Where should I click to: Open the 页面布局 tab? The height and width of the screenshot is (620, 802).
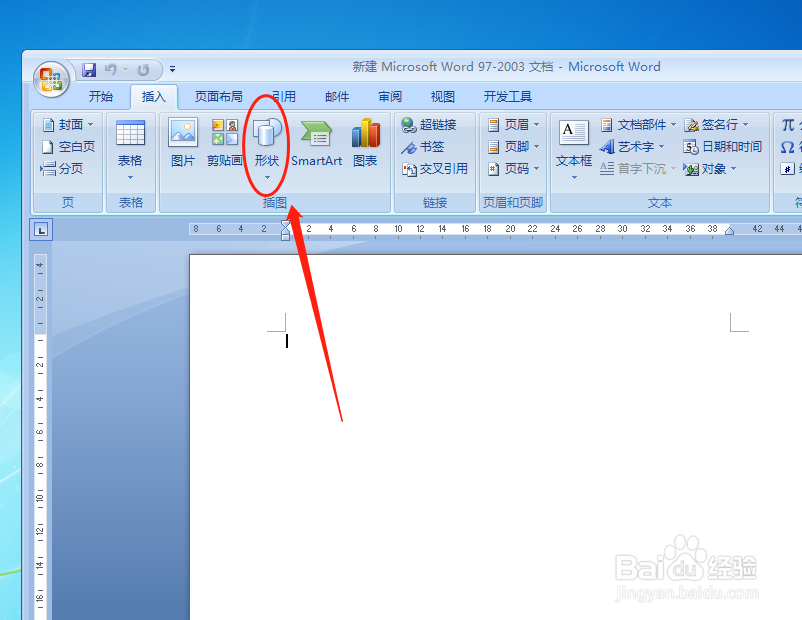coord(218,96)
